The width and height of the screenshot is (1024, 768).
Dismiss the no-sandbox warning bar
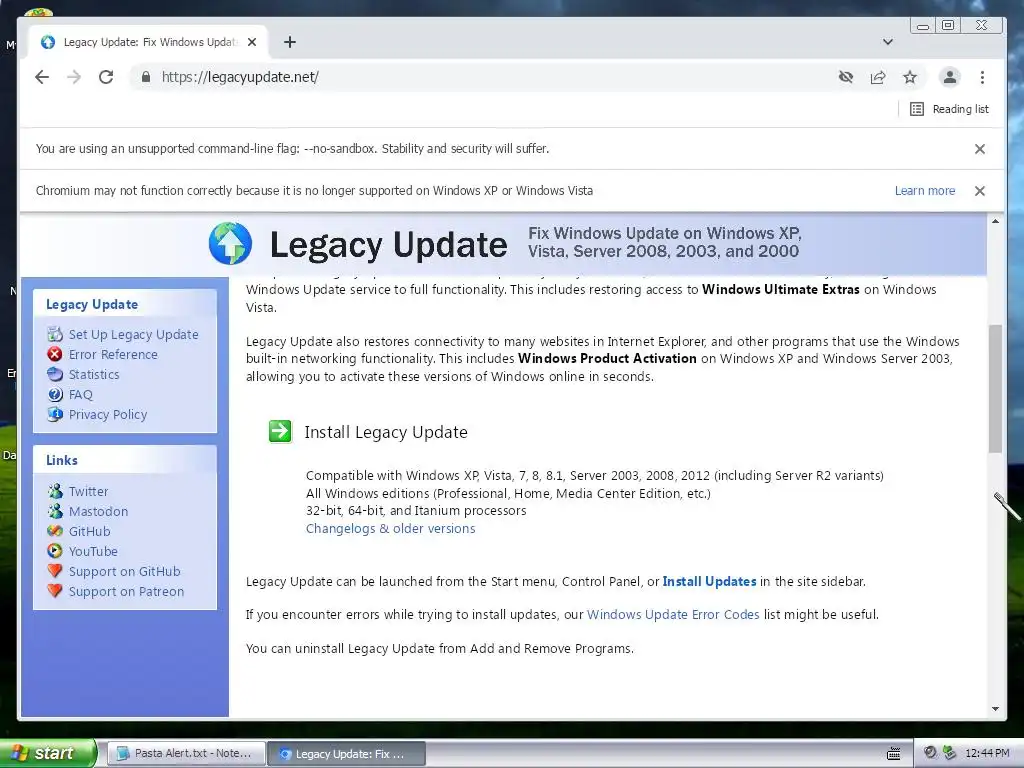[x=980, y=149]
